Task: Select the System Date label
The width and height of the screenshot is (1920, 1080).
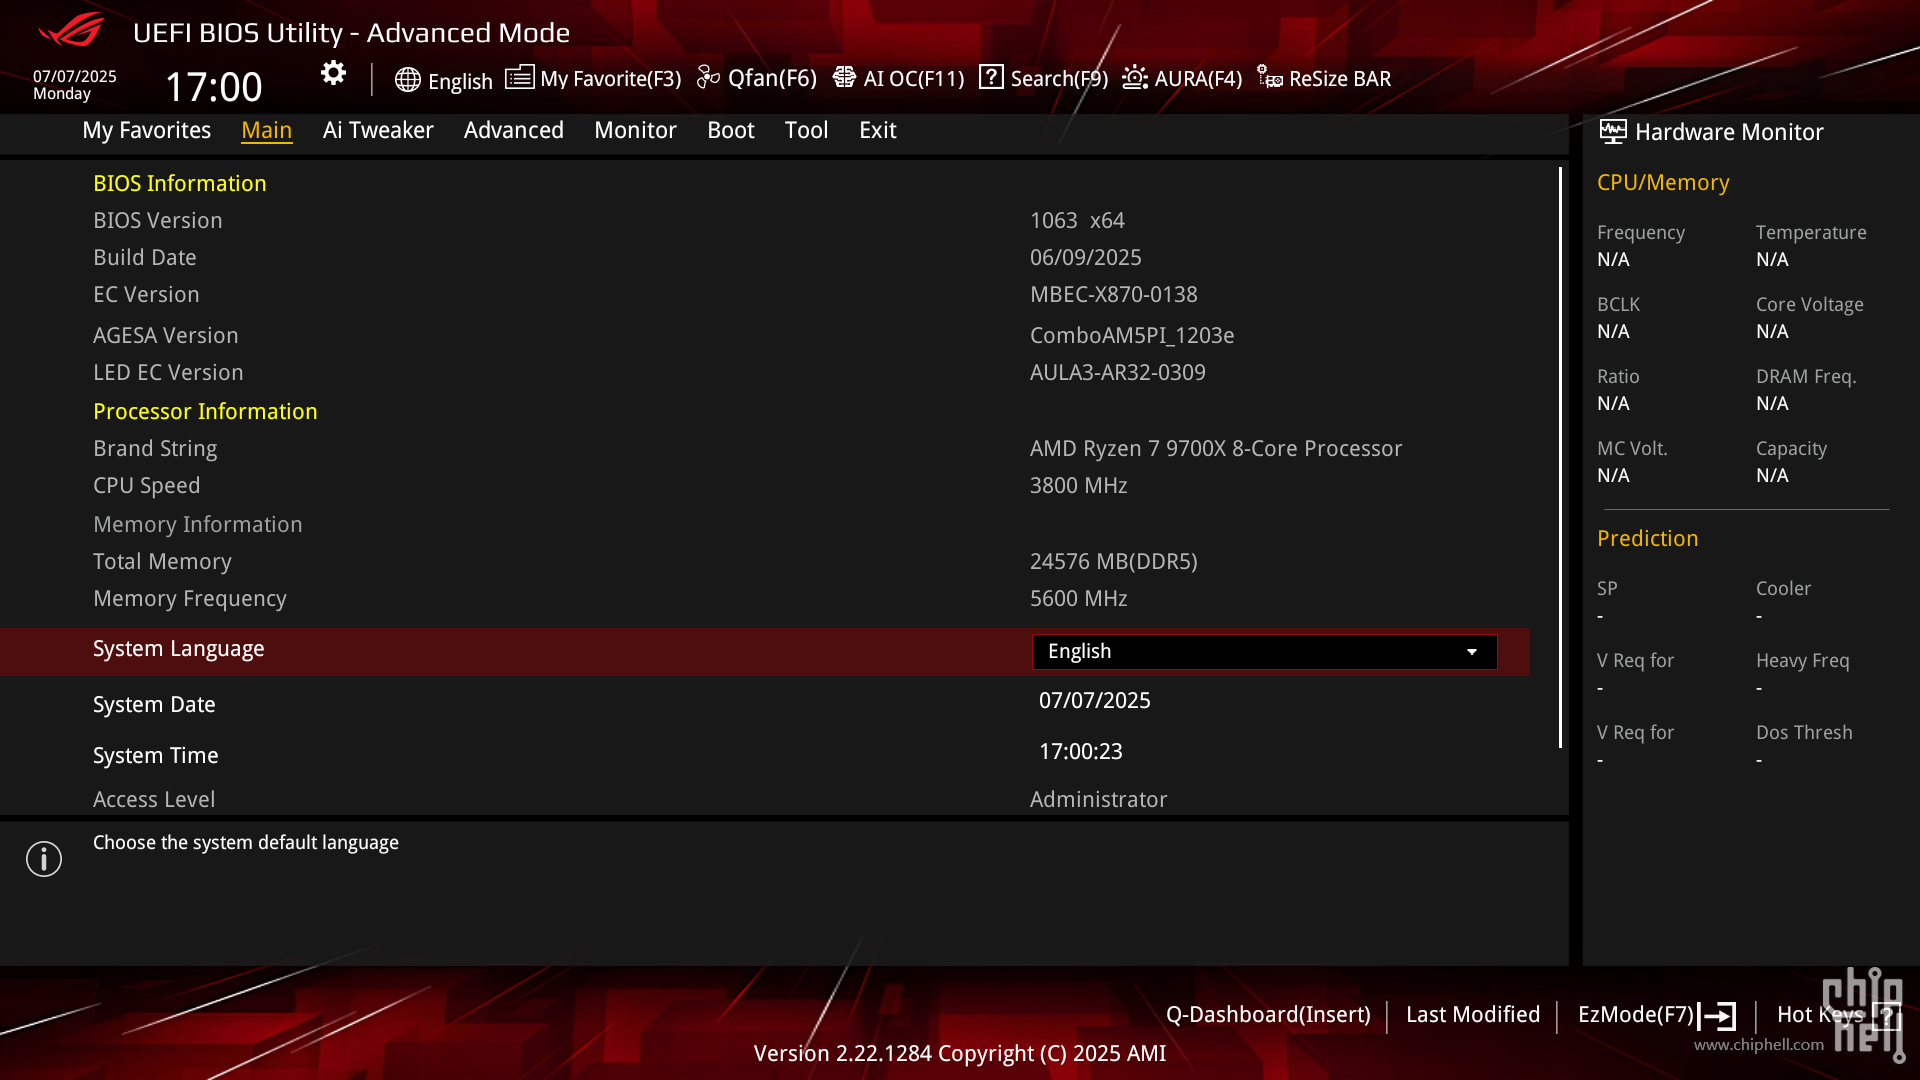Action: click(x=154, y=704)
